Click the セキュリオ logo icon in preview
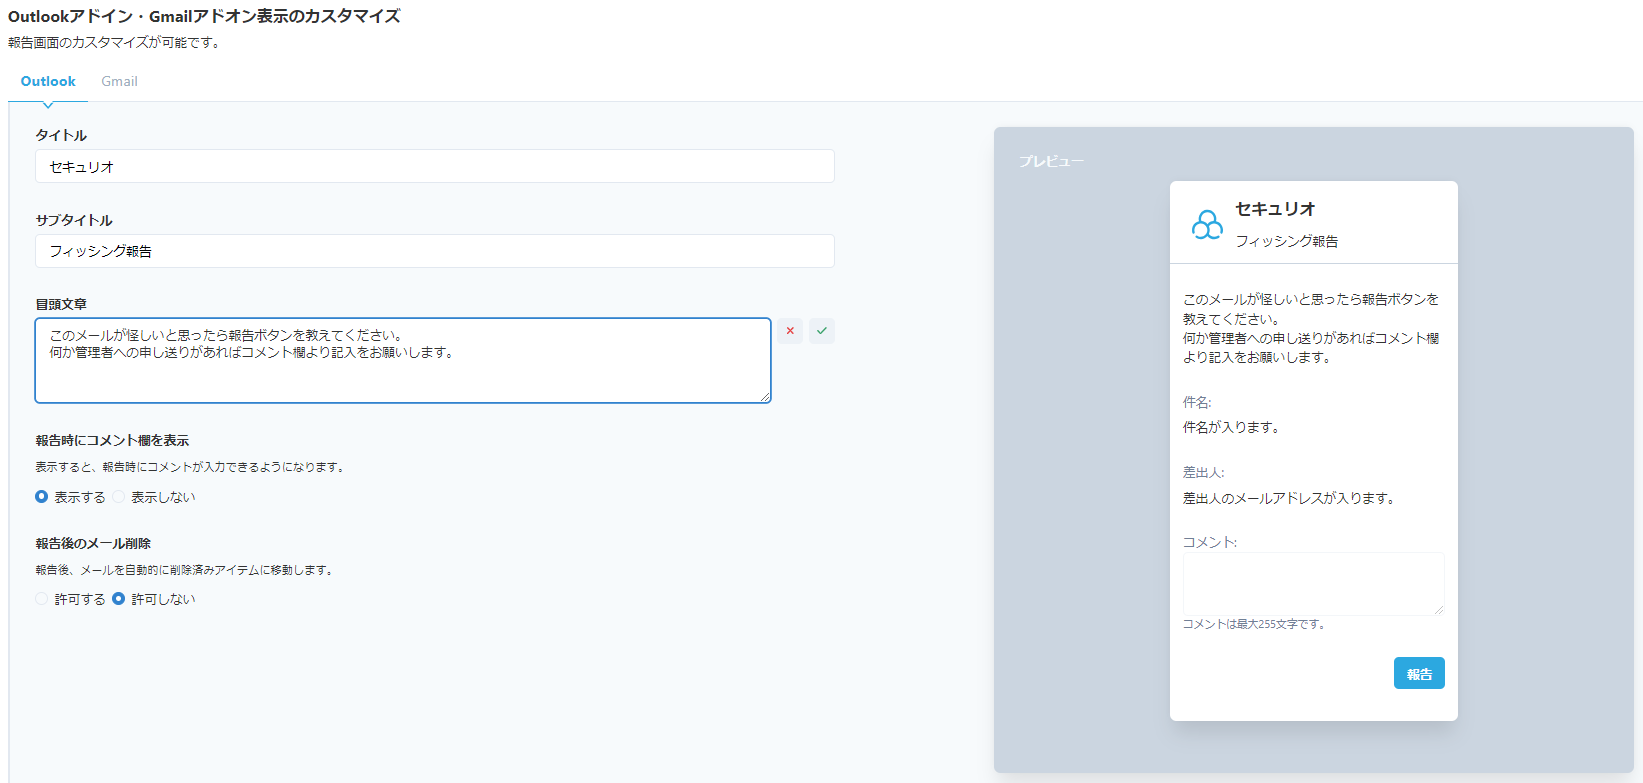1643x783 pixels. [1207, 224]
